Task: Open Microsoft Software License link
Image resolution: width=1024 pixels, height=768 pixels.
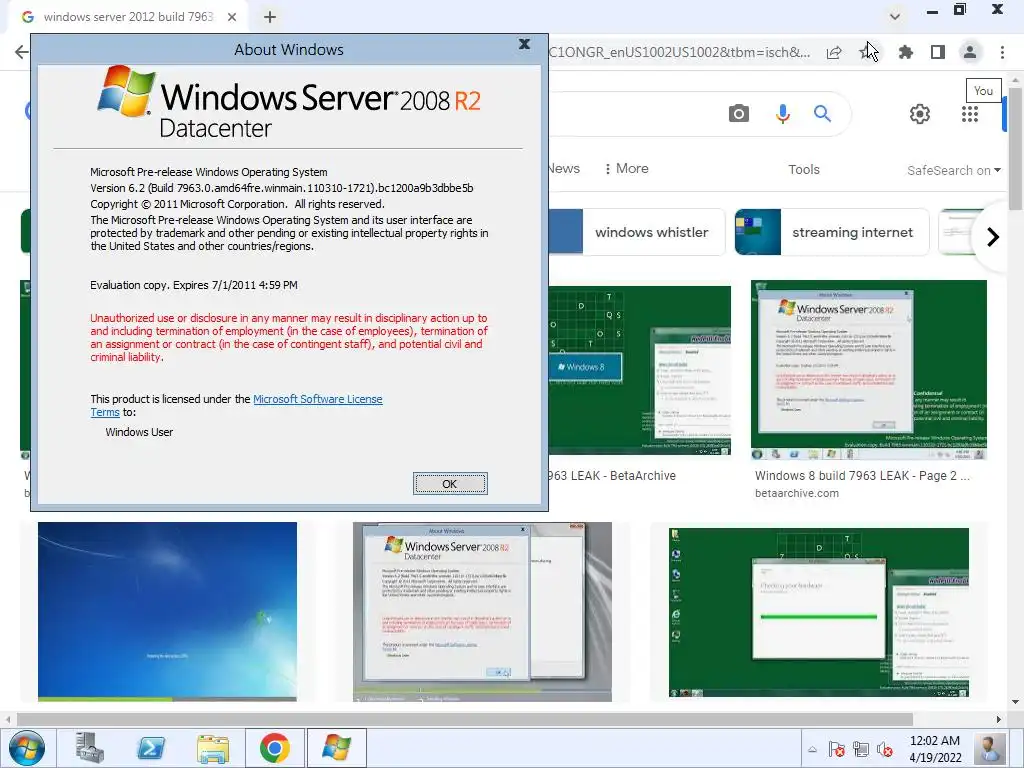Action: (x=317, y=399)
